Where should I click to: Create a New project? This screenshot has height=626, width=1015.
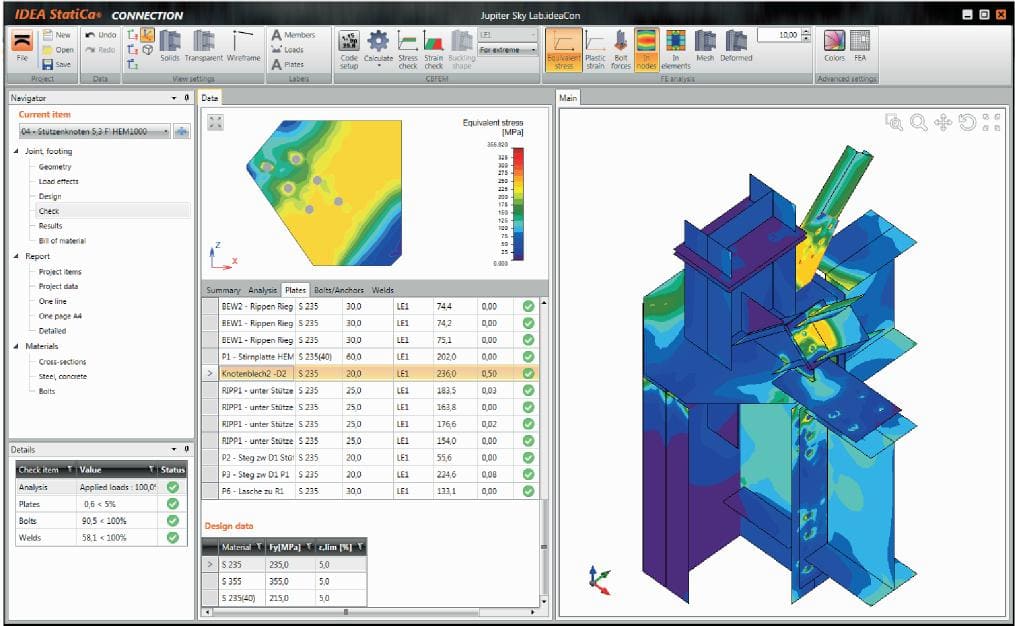[x=57, y=35]
